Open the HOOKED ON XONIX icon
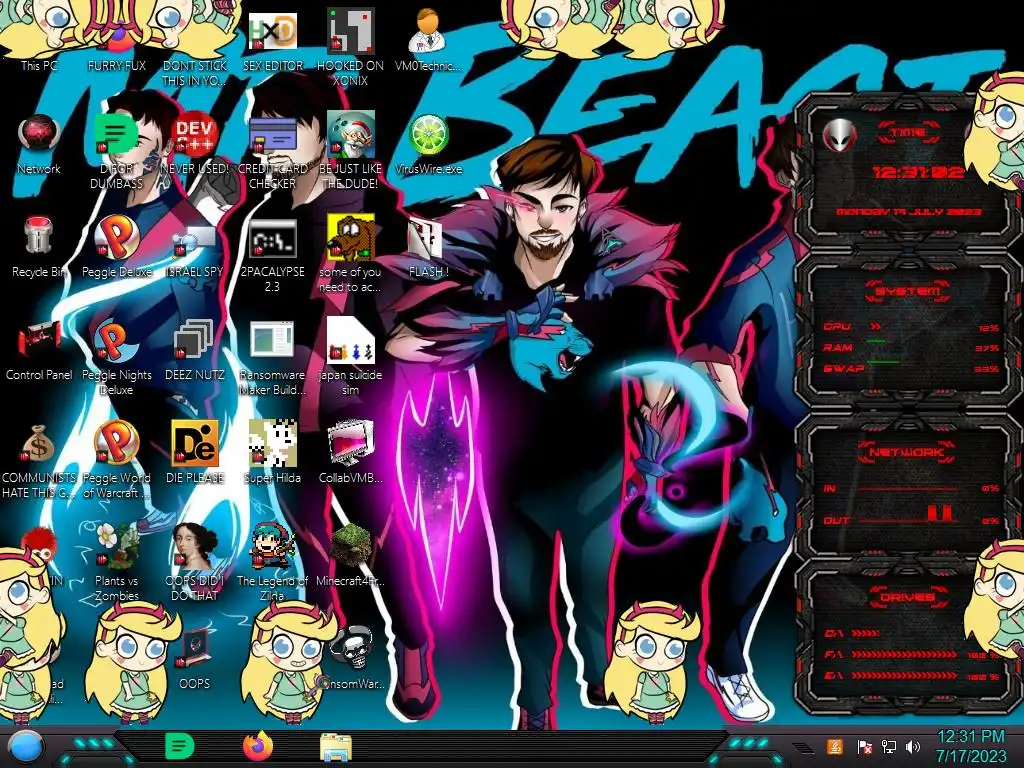Image resolution: width=1024 pixels, height=768 pixels. (350, 46)
